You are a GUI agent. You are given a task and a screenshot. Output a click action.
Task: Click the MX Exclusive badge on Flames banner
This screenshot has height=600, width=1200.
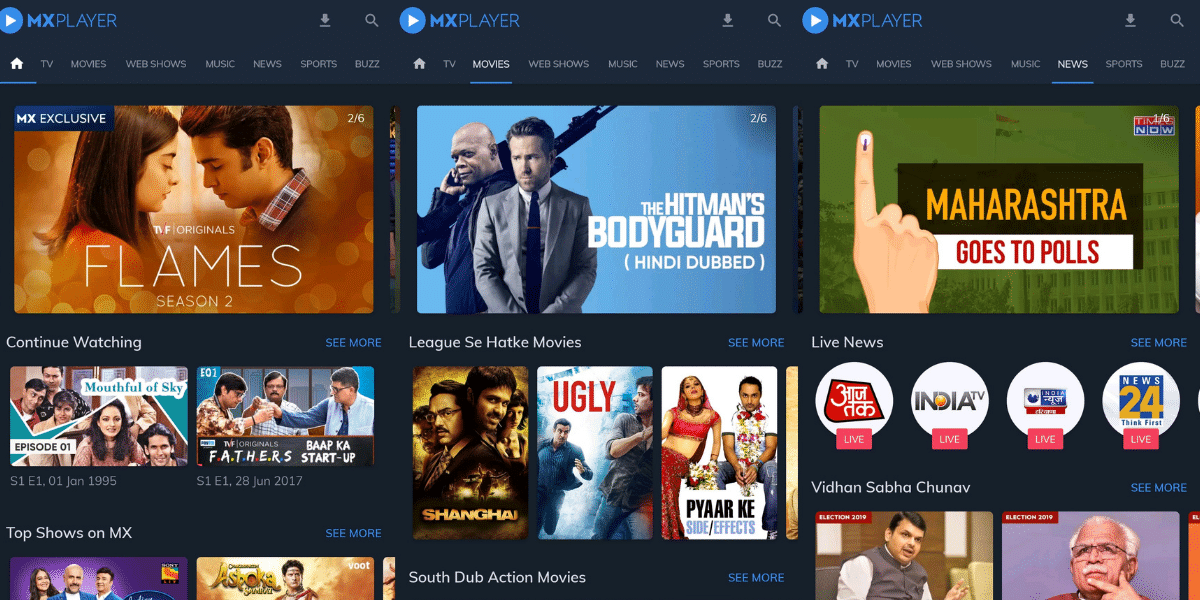(62, 118)
